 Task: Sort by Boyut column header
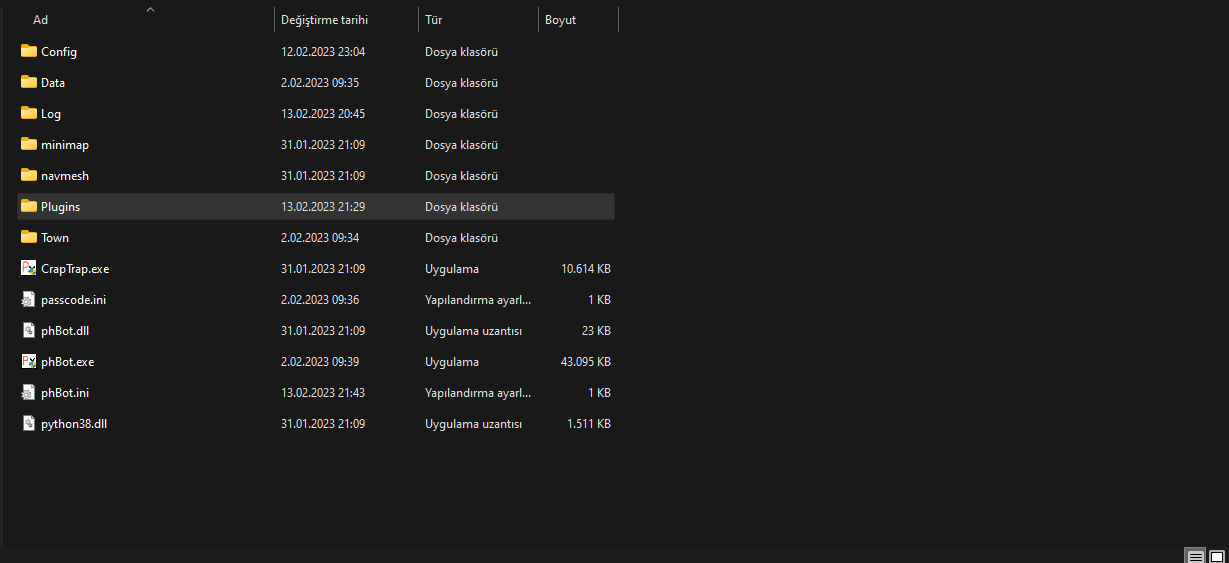(x=560, y=20)
